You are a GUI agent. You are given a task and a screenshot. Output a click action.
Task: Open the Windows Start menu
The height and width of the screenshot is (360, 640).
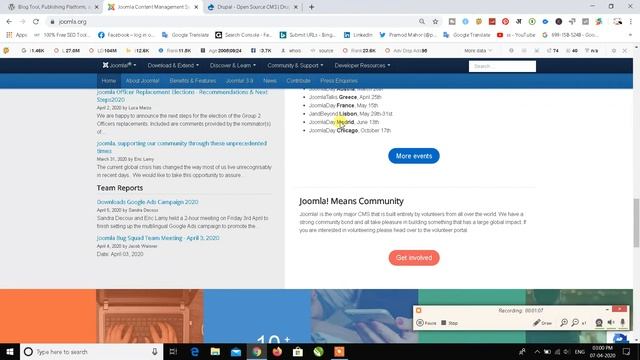click(10, 351)
